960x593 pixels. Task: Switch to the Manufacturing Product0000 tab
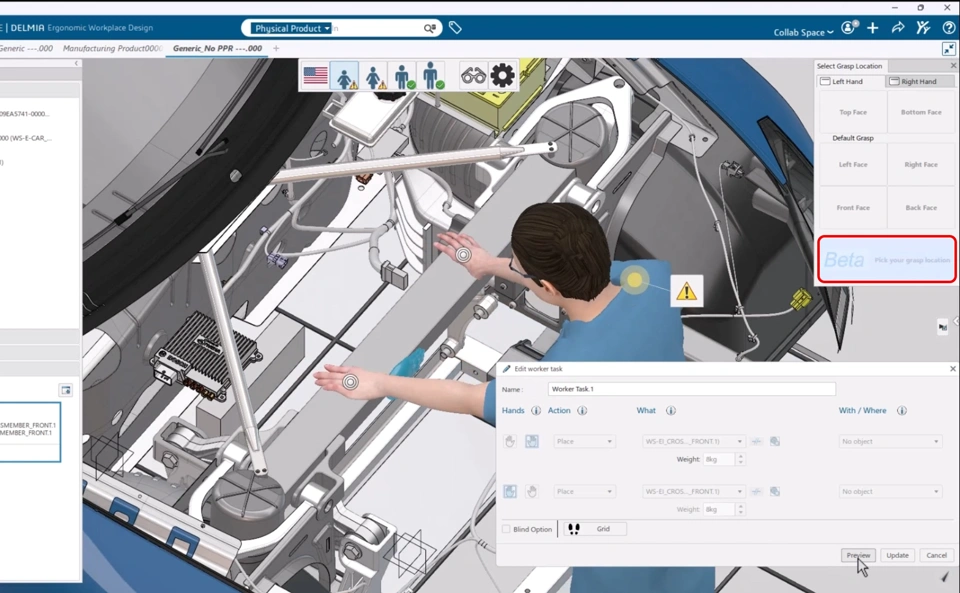click(113, 48)
